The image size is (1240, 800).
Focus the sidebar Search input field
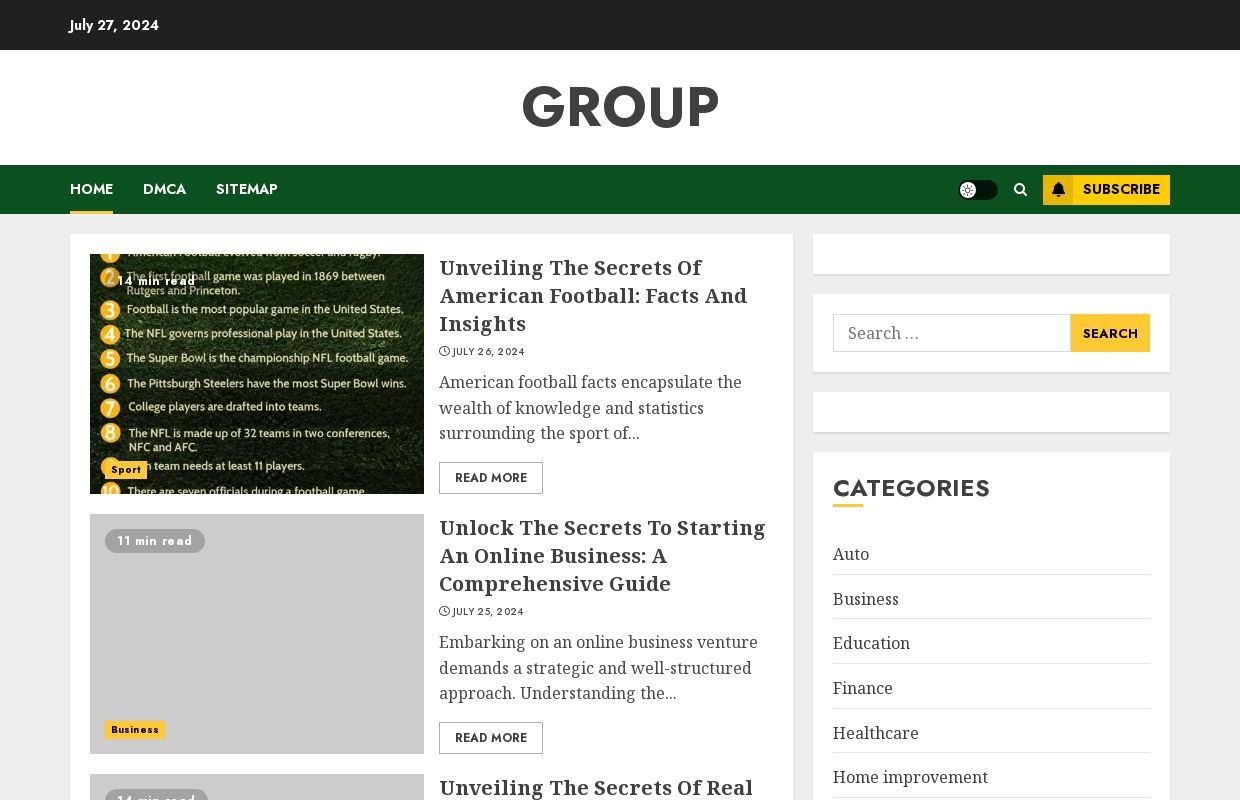(952, 333)
